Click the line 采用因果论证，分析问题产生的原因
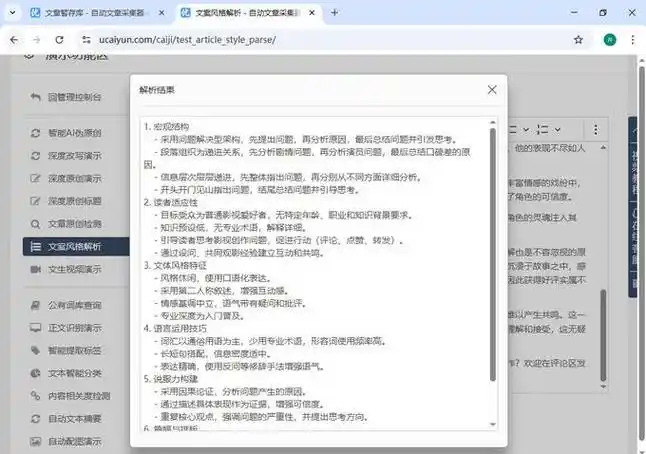Image resolution: width=646 pixels, height=454 pixels. [x=233, y=391]
